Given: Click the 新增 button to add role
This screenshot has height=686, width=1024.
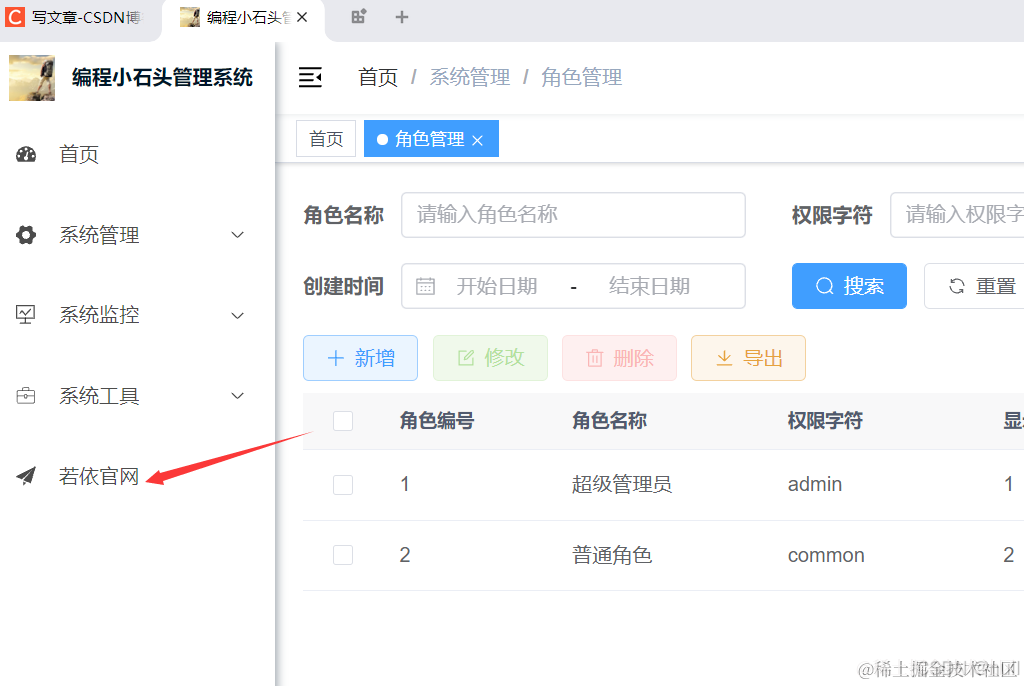Looking at the screenshot, I should [360, 358].
